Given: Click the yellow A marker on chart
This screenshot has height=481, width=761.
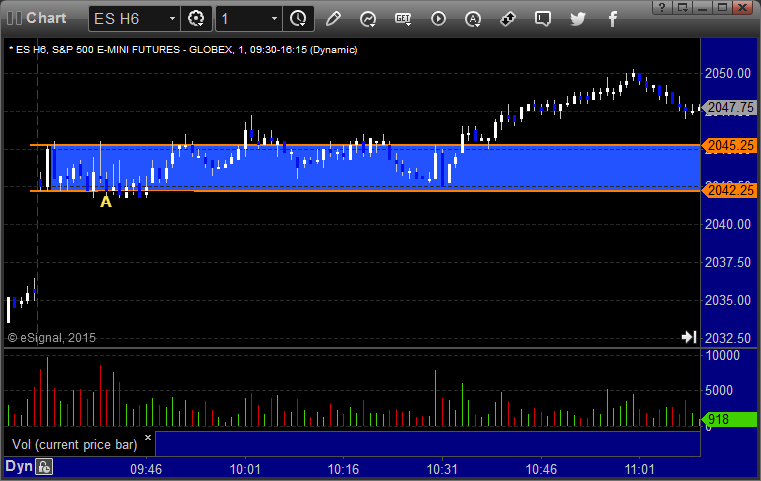Looking at the screenshot, I should coord(106,201).
